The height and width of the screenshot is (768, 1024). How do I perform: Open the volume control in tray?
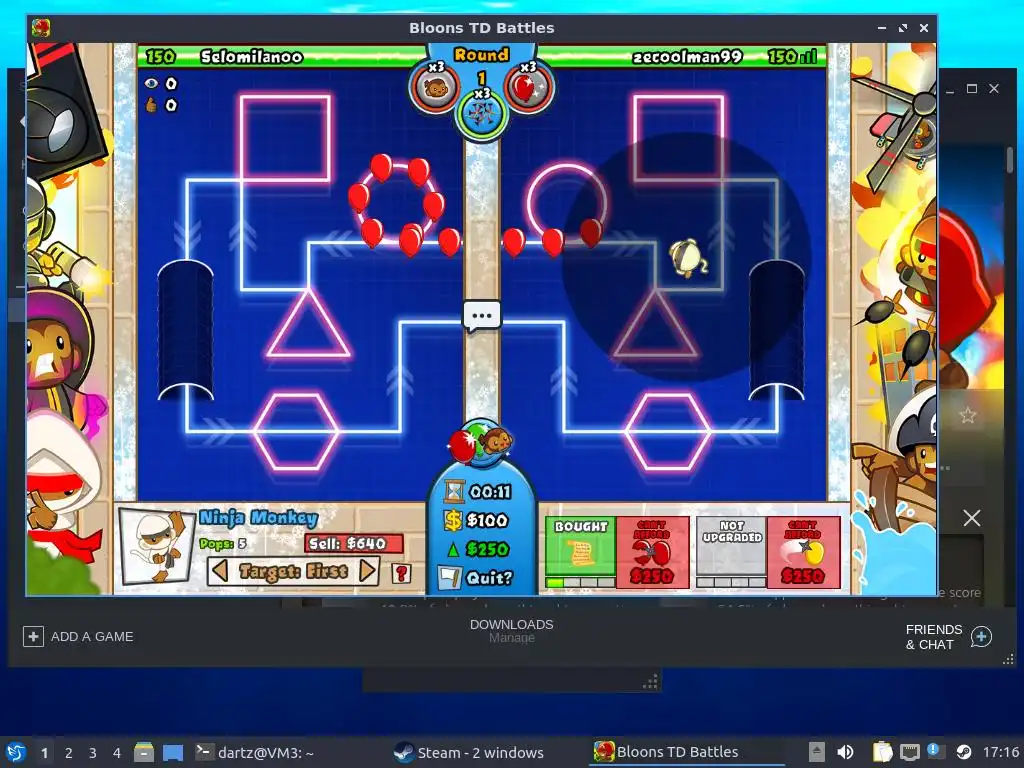pyautogui.click(x=845, y=752)
